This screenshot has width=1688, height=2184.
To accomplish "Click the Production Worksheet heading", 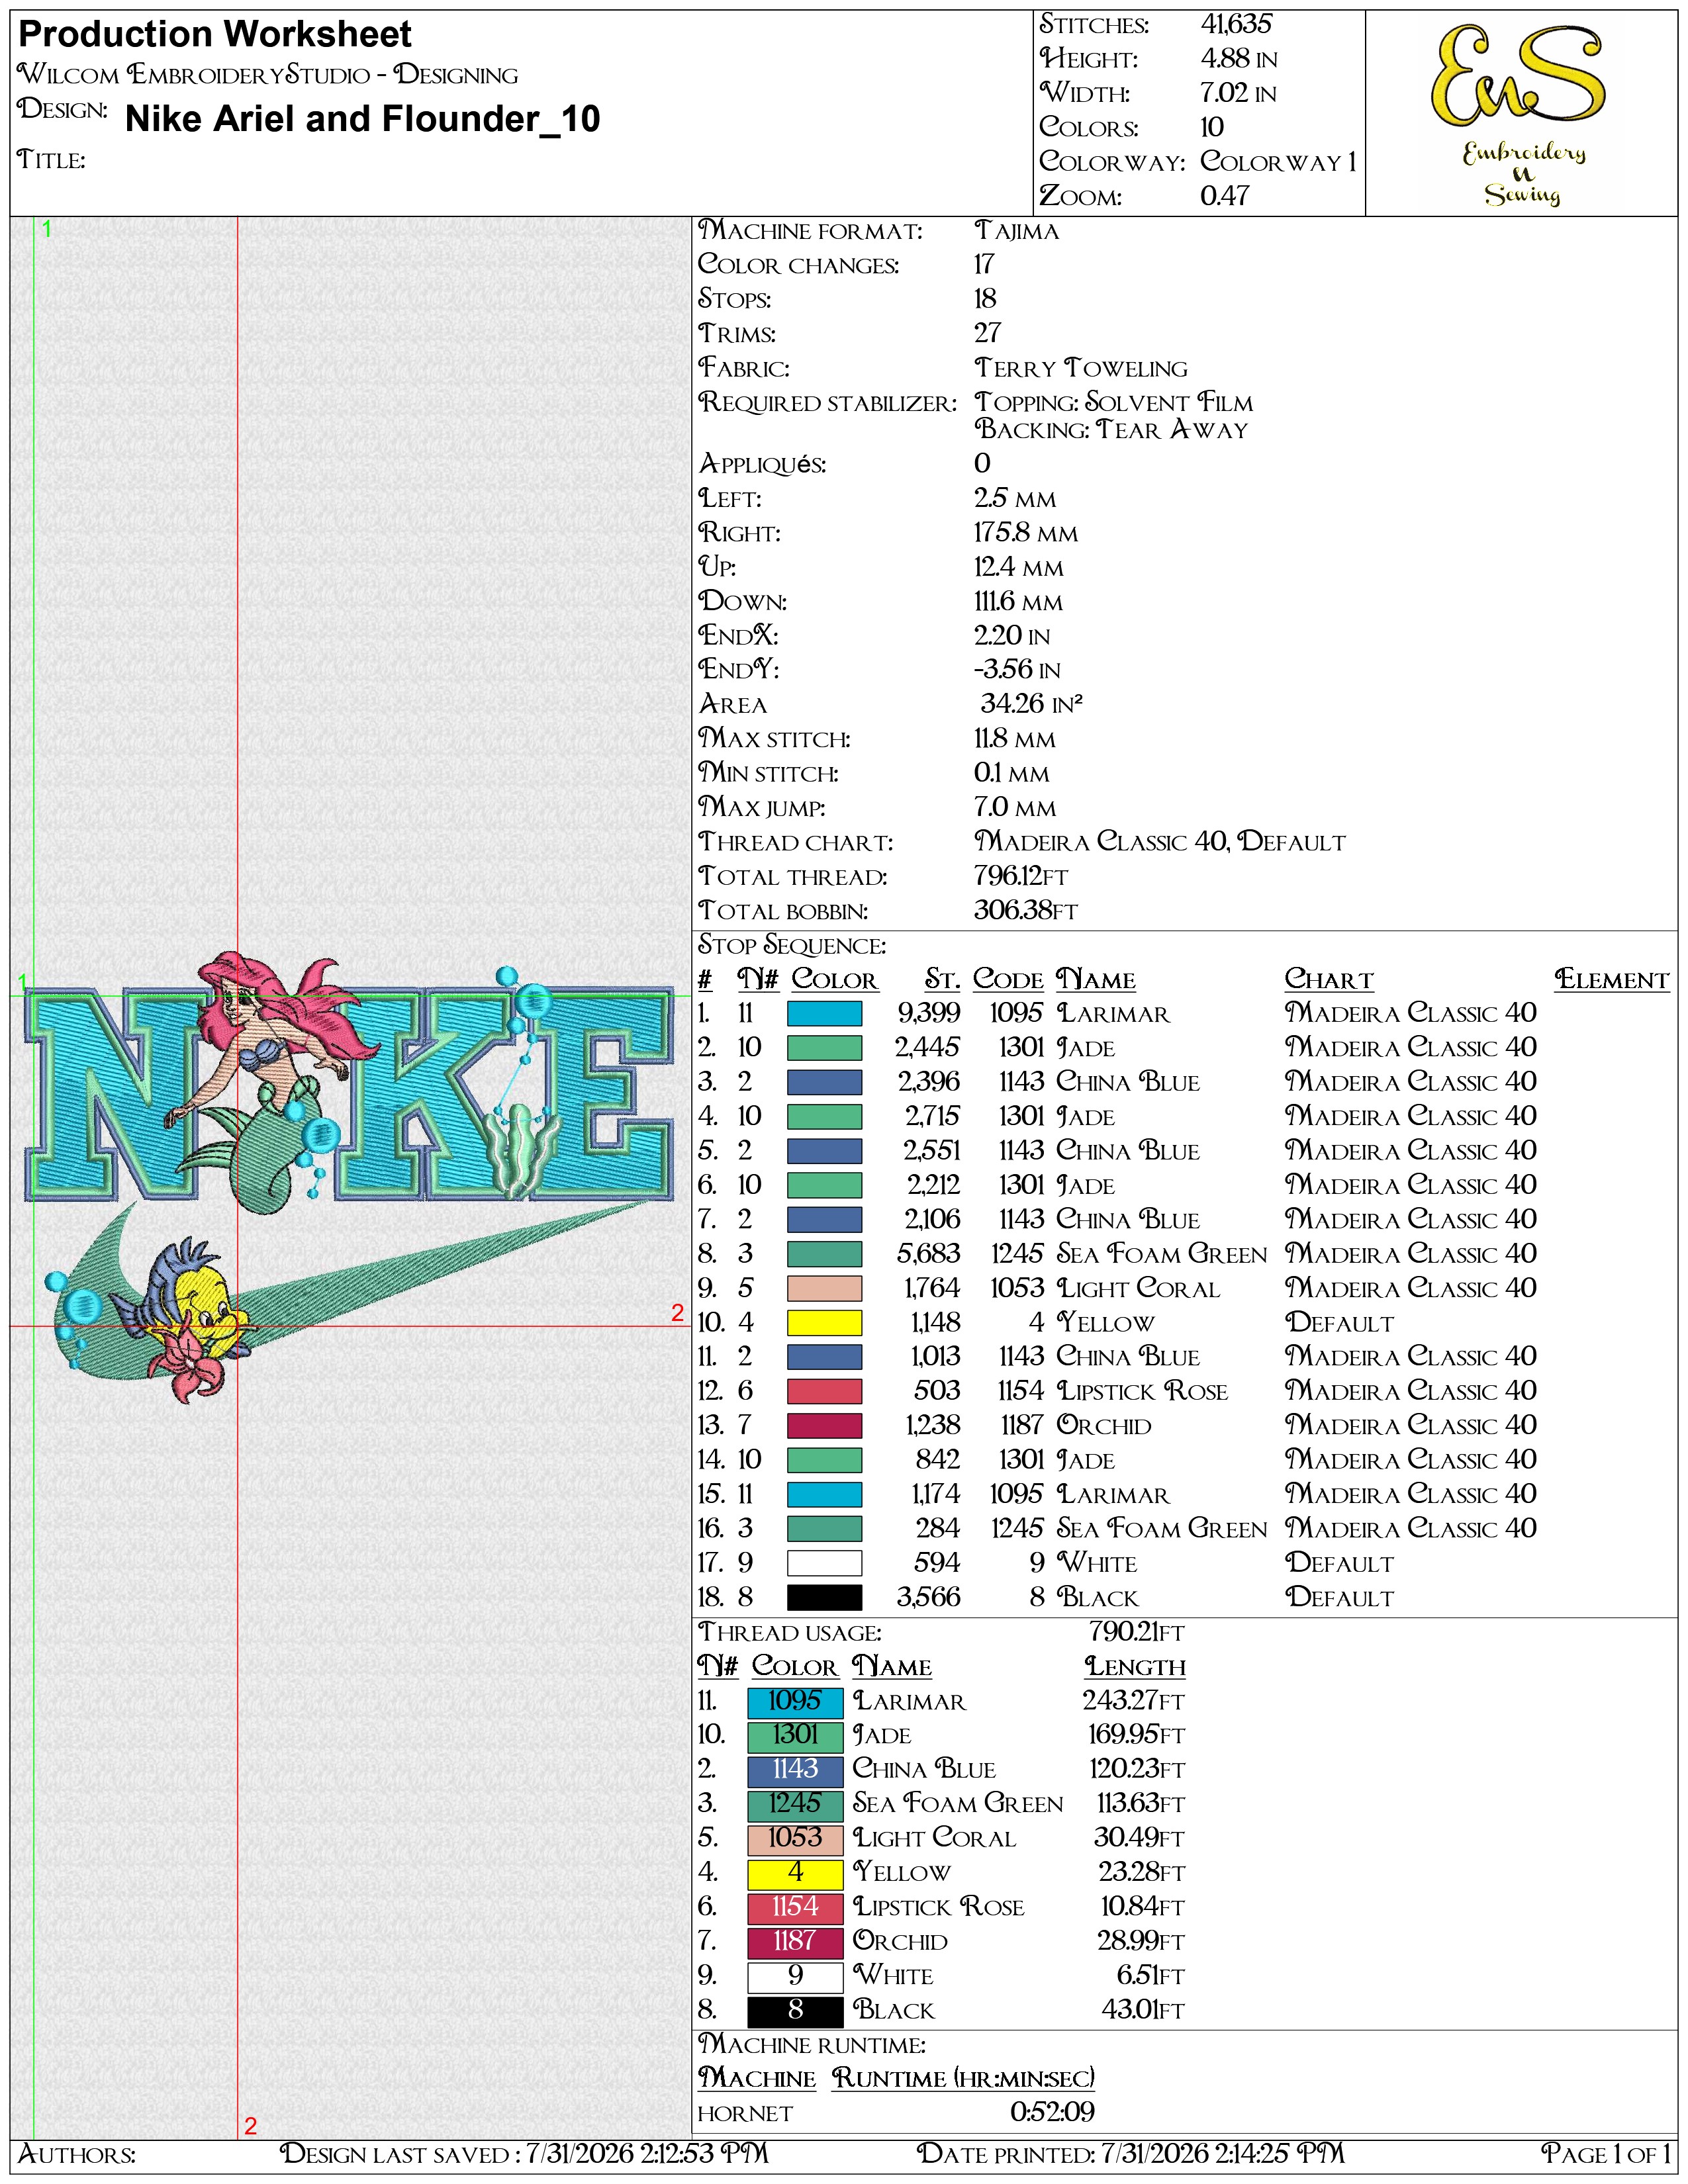I will [x=215, y=35].
